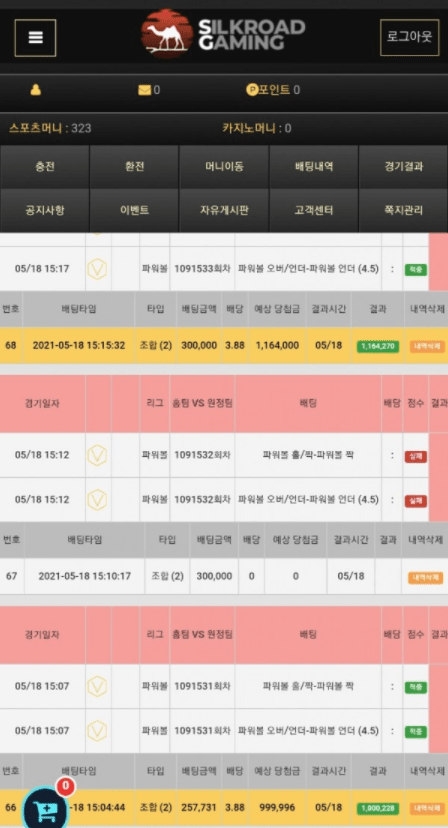Image resolution: width=448 pixels, height=828 pixels.
Task: Click the 1,000,228 result badge
Action: (x=378, y=808)
